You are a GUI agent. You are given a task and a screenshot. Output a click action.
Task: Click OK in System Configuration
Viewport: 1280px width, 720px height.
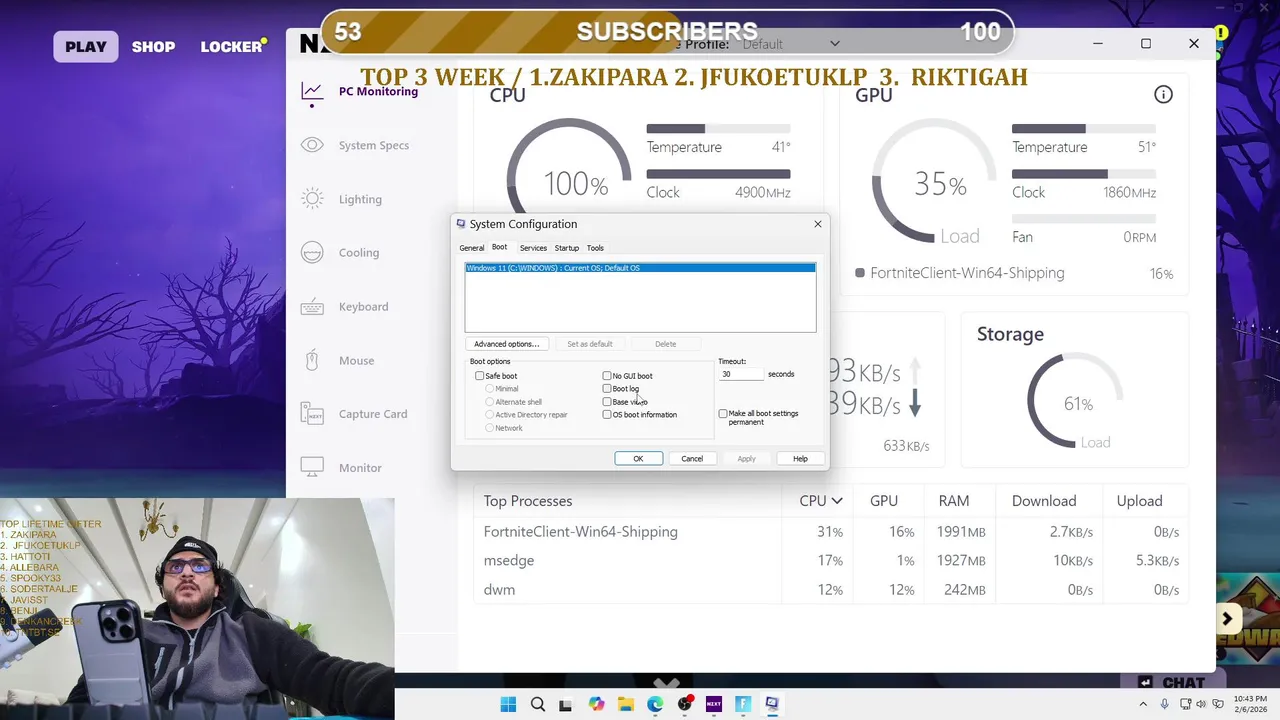[x=638, y=459]
